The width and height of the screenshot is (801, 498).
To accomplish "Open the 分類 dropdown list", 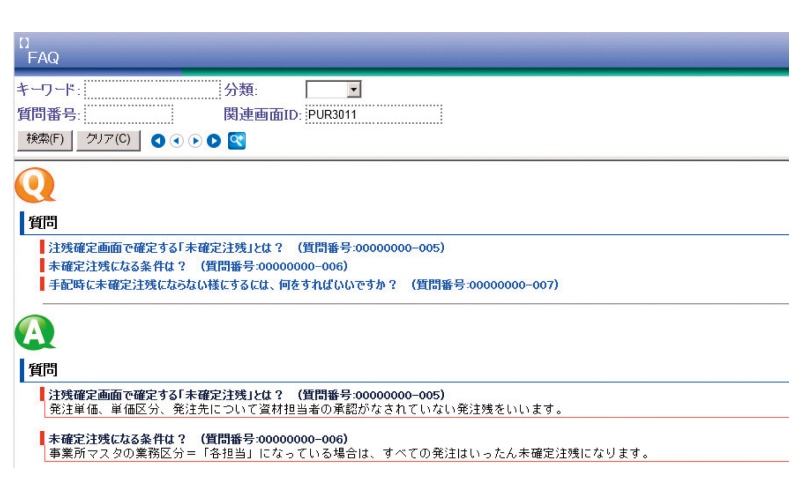I will tap(352, 90).
